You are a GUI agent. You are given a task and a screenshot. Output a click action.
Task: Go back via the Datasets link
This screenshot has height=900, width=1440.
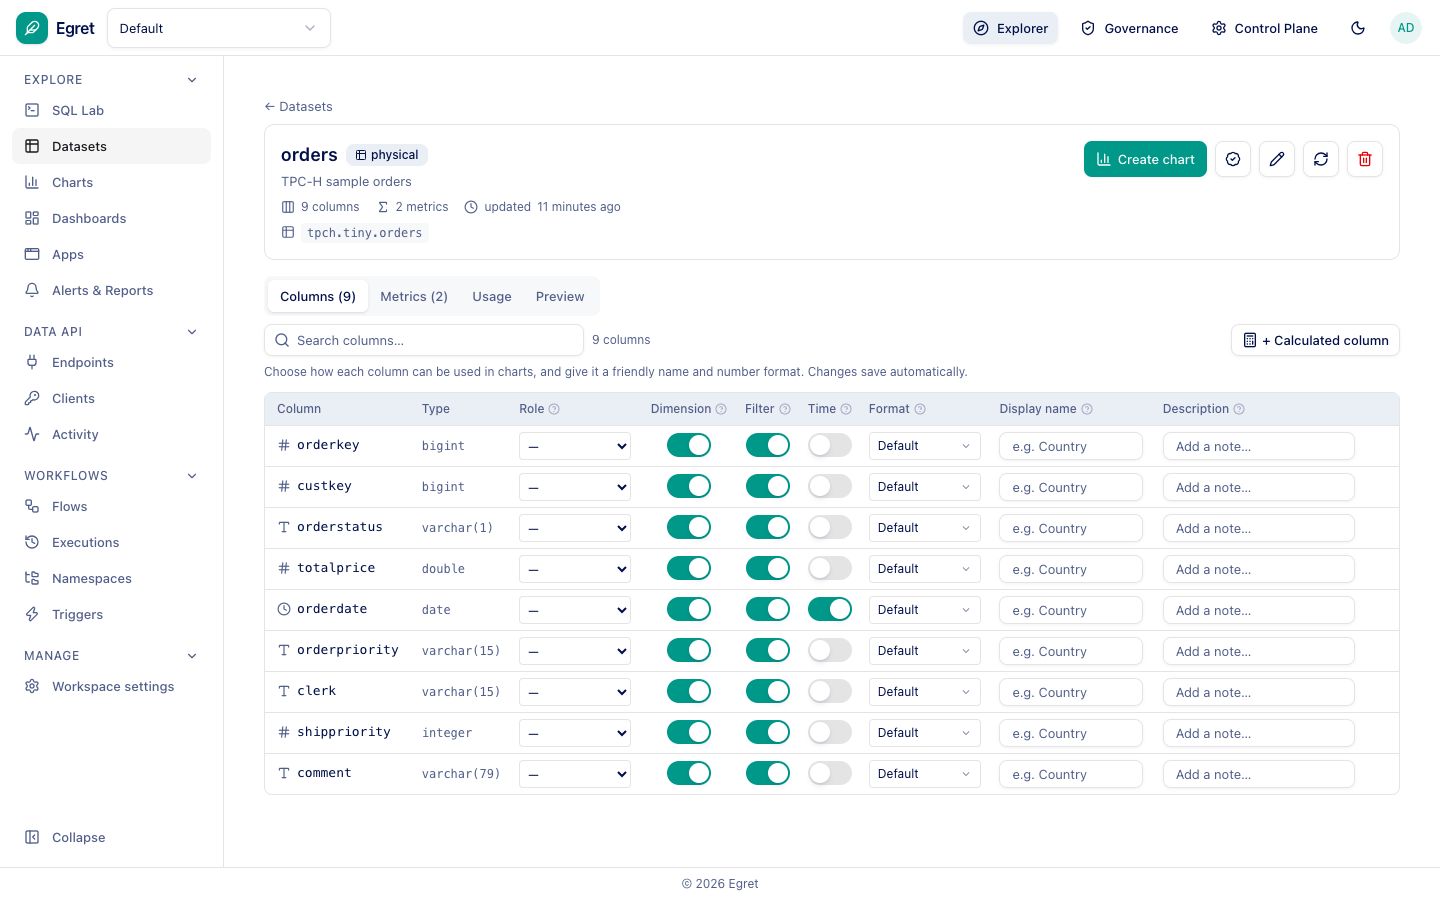298,106
